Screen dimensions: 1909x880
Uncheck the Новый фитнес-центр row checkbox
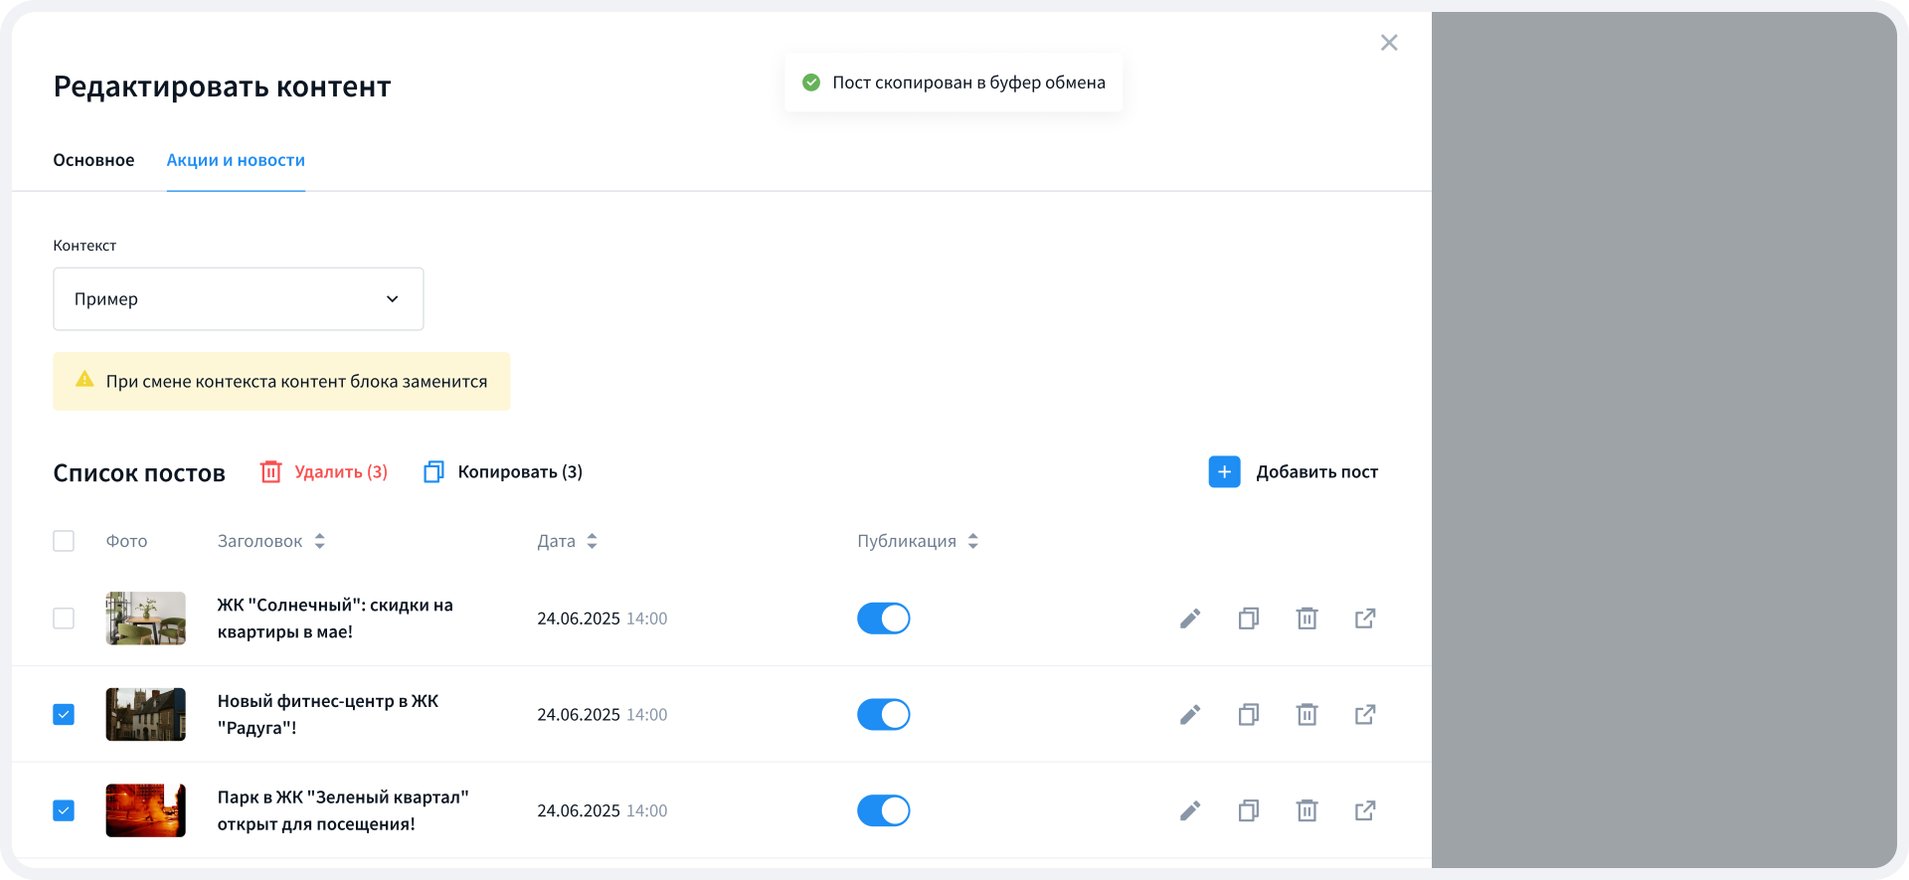64,715
